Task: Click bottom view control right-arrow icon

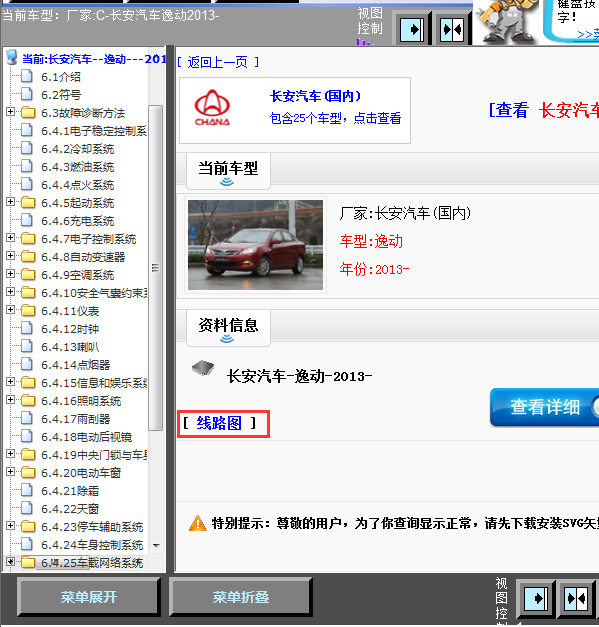Action: 535,598
